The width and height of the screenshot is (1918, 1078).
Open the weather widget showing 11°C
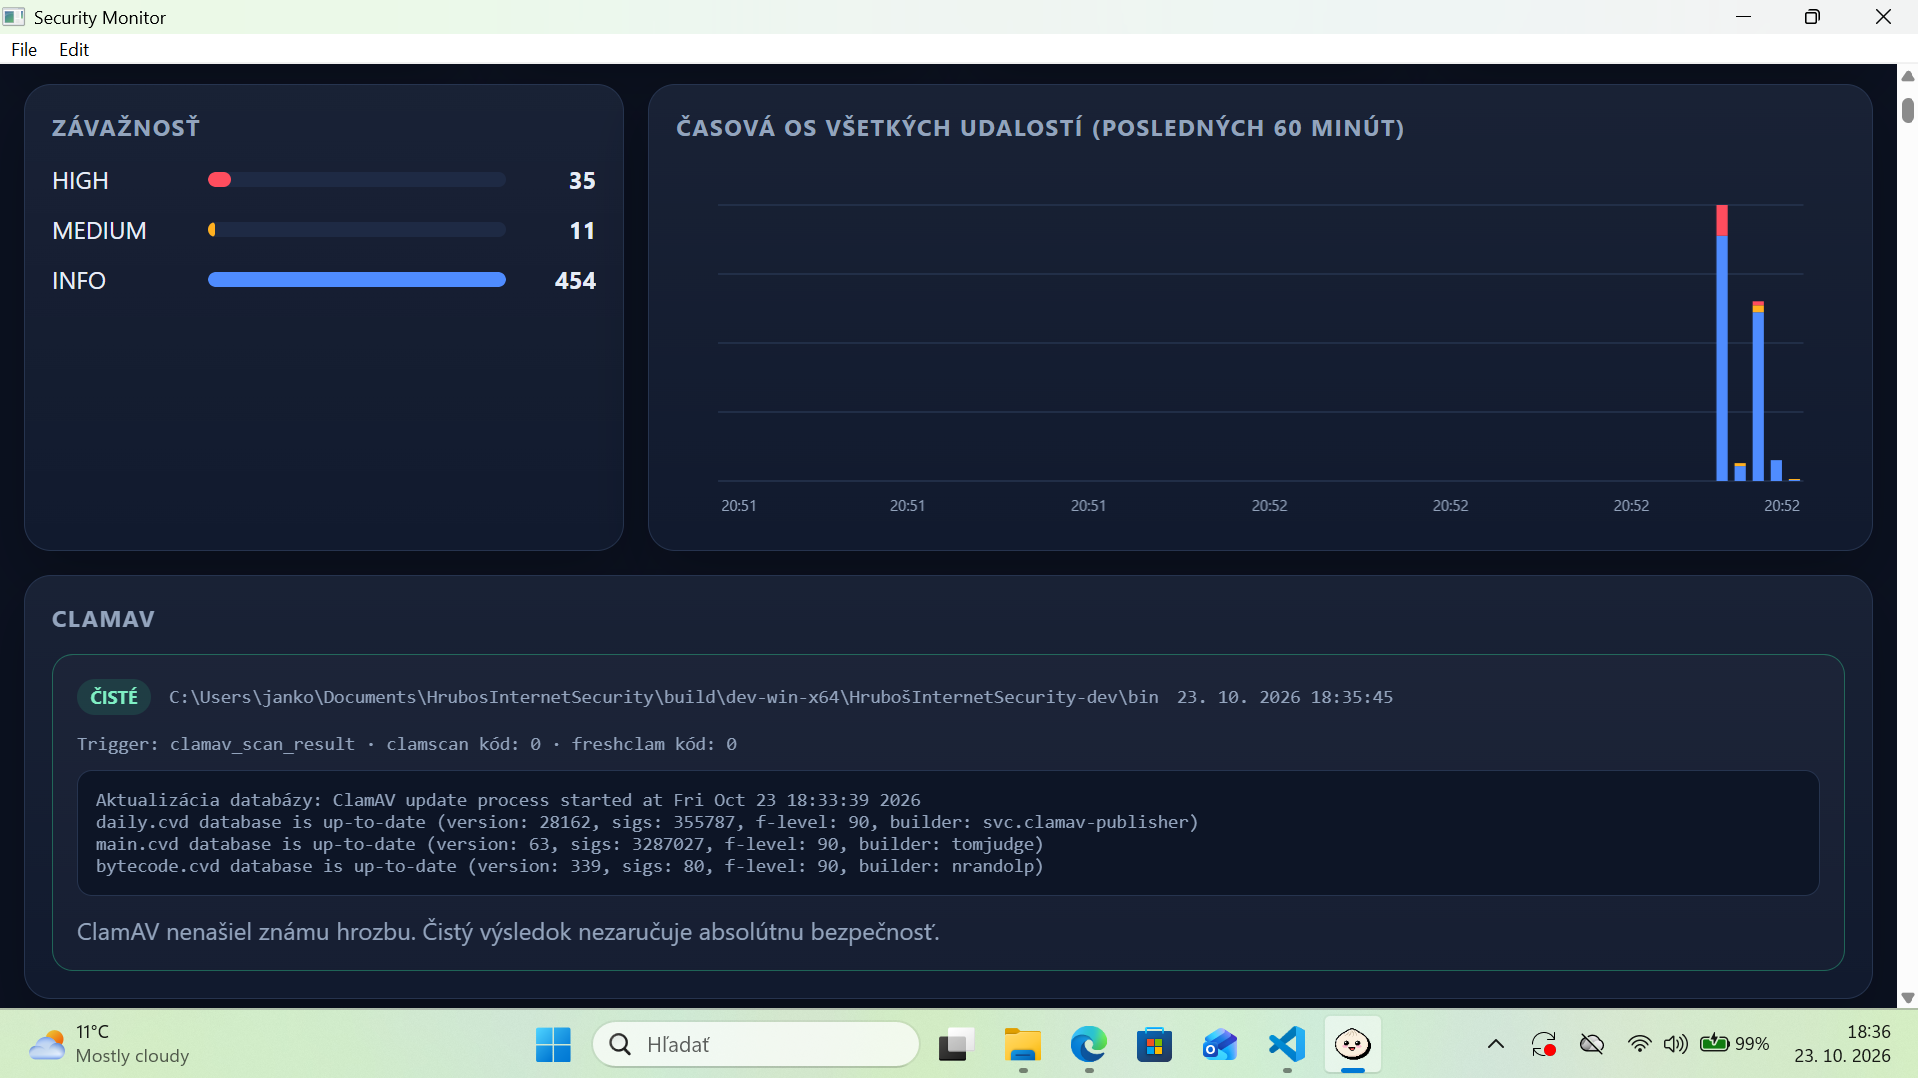click(110, 1044)
